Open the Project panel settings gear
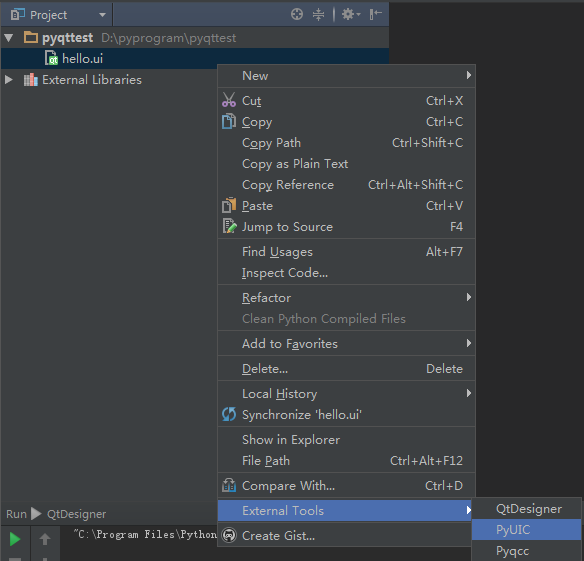Viewport: 584px width, 561px height. [x=351, y=15]
